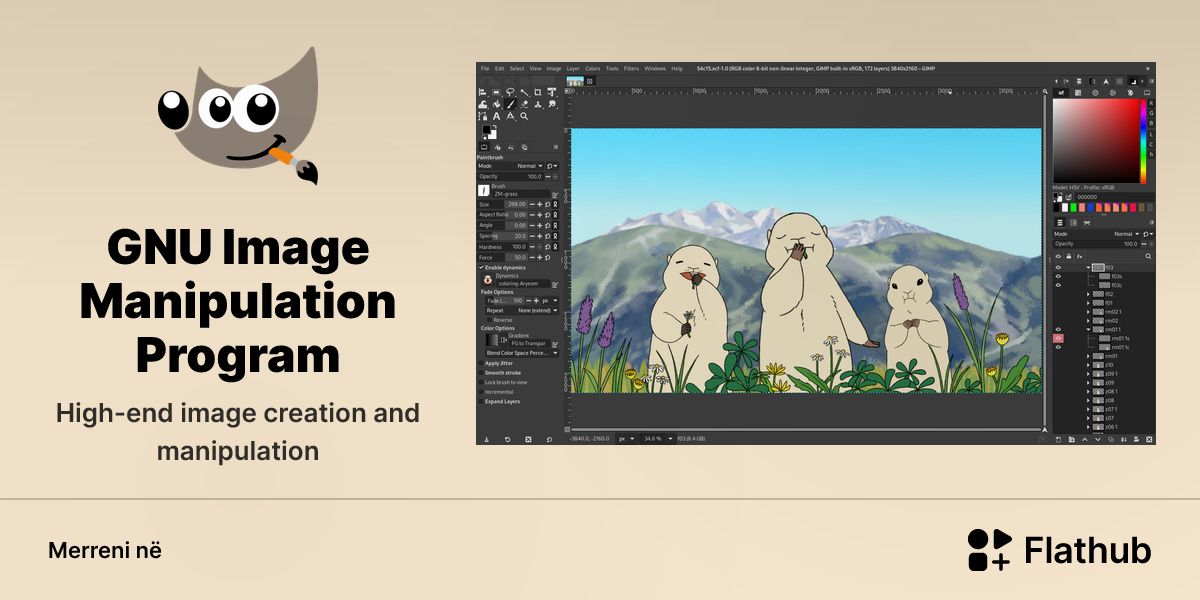Open the status bar px unit dropdown

point(626,438)
